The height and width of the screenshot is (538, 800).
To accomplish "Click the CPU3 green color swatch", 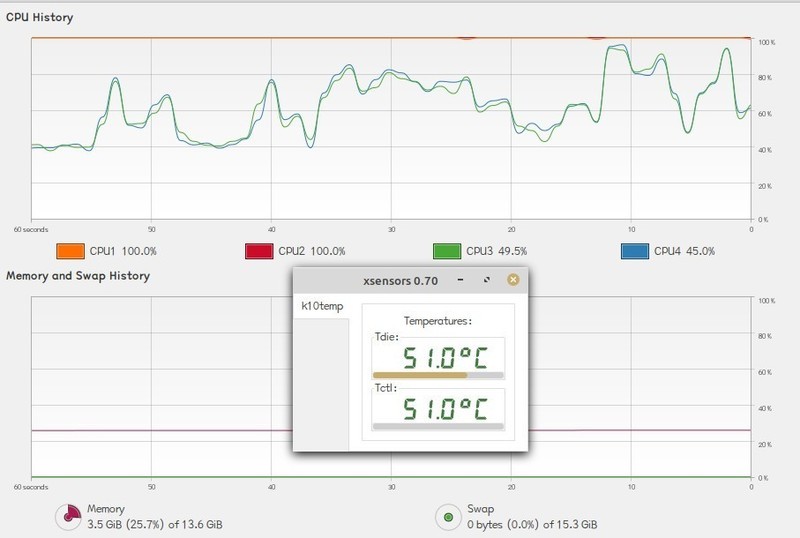I will [x=447, y=251].
